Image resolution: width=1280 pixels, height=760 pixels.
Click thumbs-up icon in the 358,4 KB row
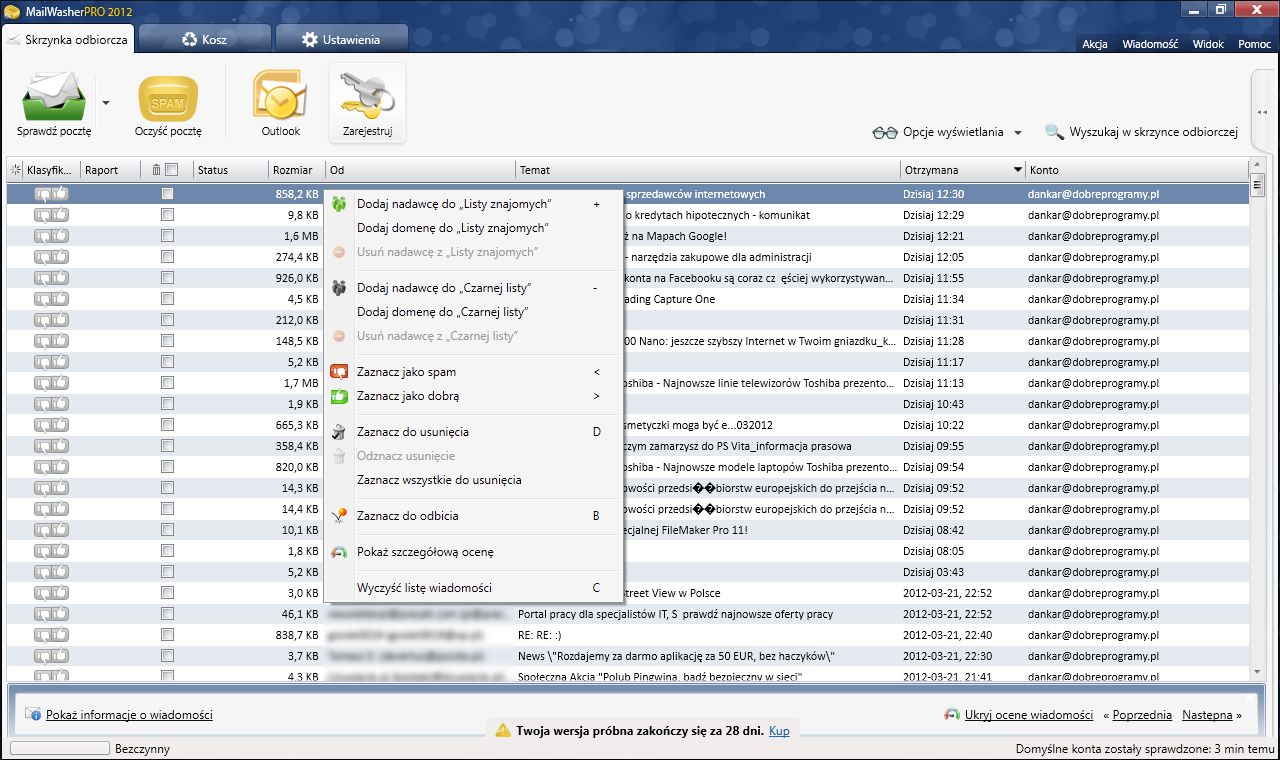[61, 446]
